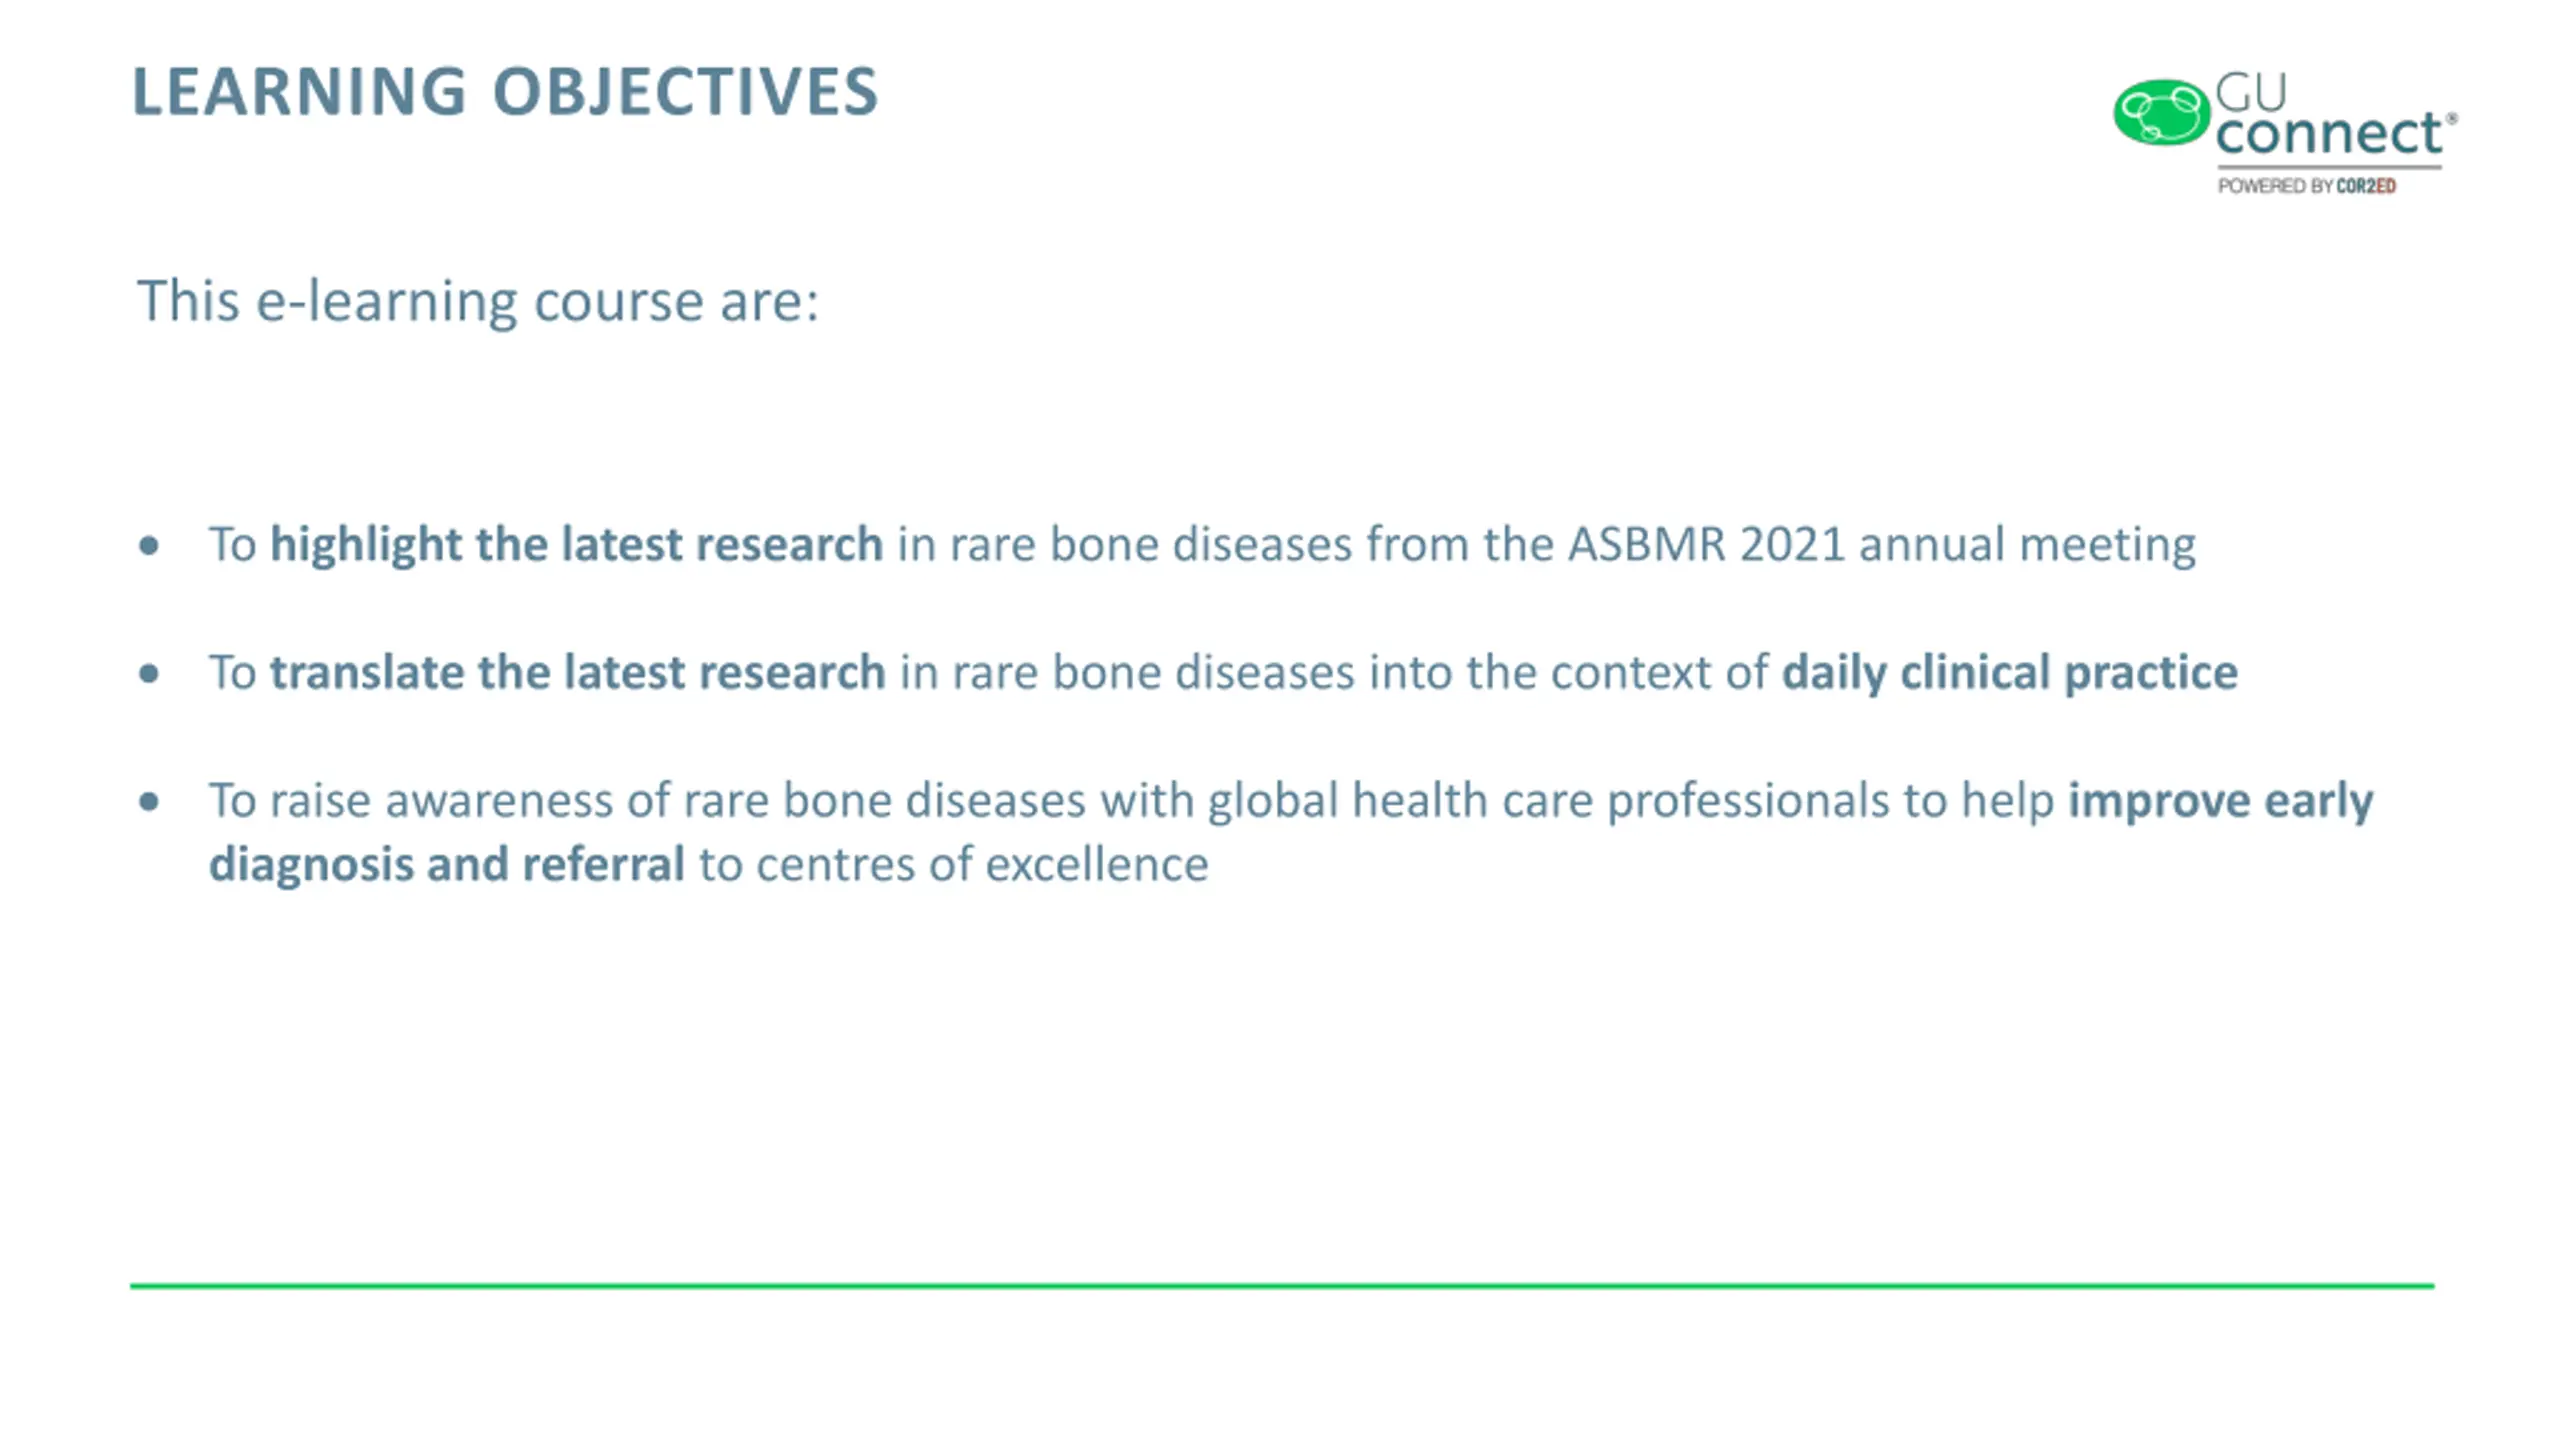Click 'ASBMR 2021 annual meeting' text
2560x1440 pixels.
pyautogui.click(x=1881, y=545)
